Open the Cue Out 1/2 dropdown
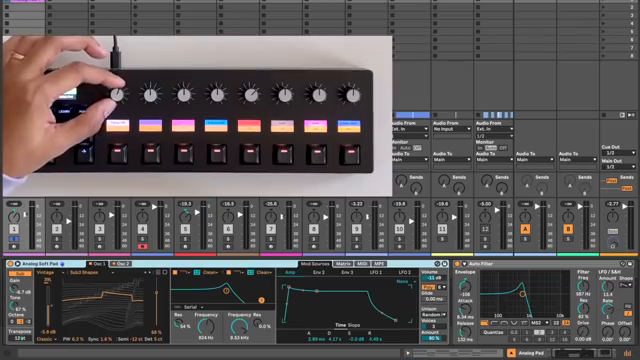Screen dimensions: 640x360 [619, 153]
